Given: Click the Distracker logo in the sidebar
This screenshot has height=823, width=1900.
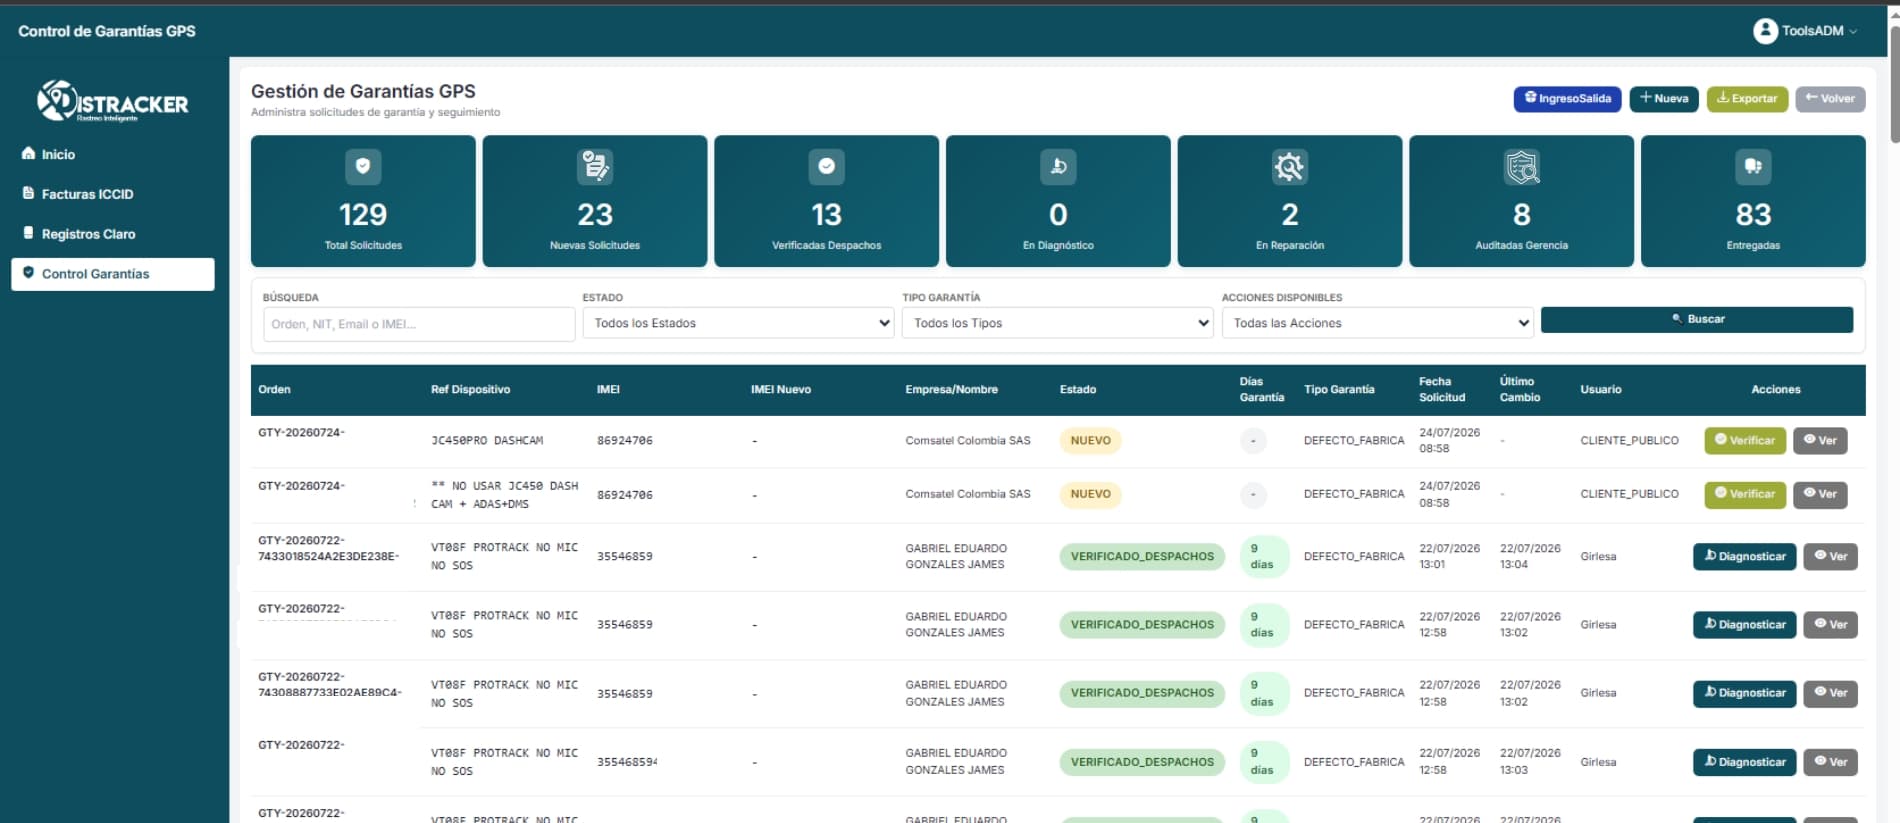Looking at the screenshot, I should click(112, 101).
